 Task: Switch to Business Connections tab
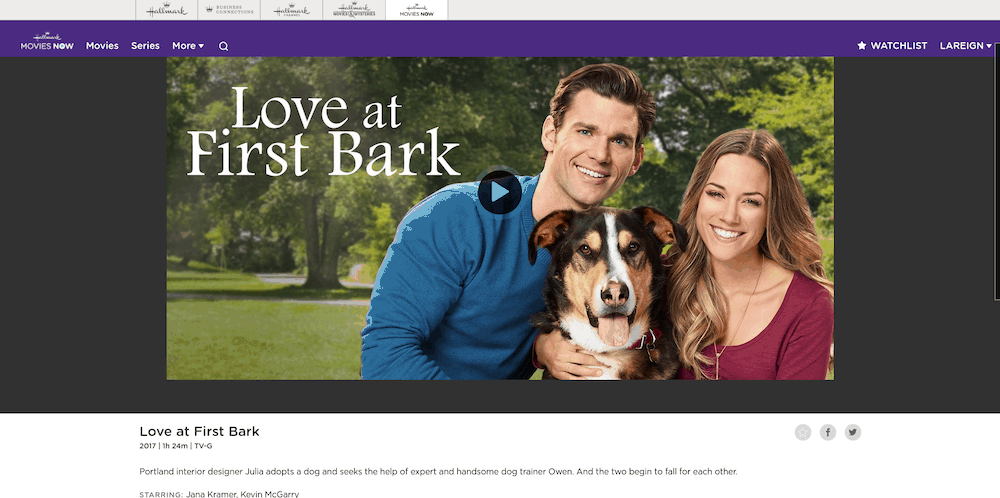pos(229,10)
